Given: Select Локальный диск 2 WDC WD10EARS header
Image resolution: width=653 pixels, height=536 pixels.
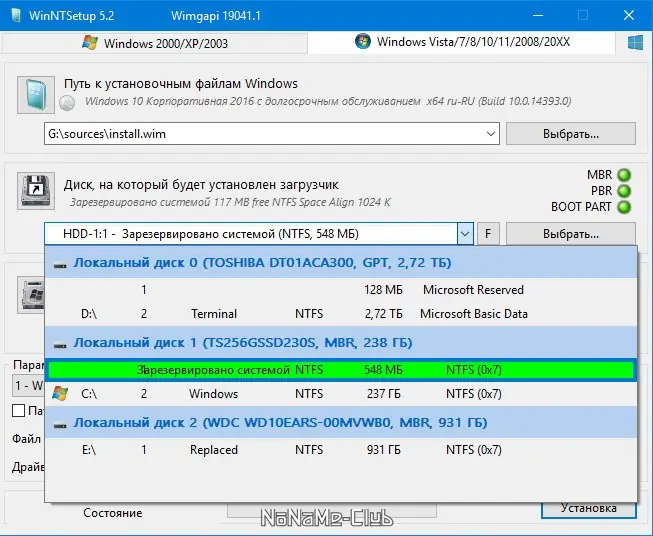Looking at the screenshot, I should [341, 423].
